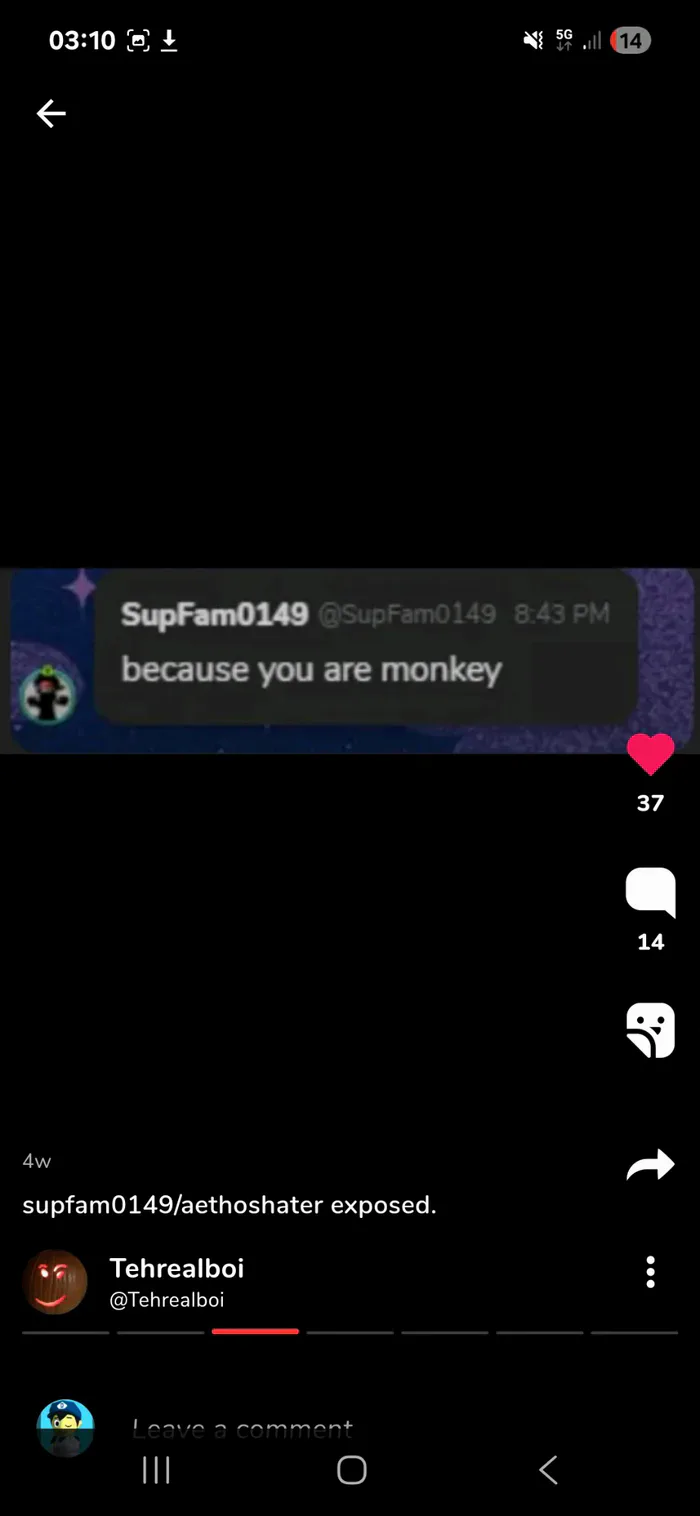Screen dimensions: 700x1516
Task: Select the highlighted red progress segment
Action: (255, 1332)
